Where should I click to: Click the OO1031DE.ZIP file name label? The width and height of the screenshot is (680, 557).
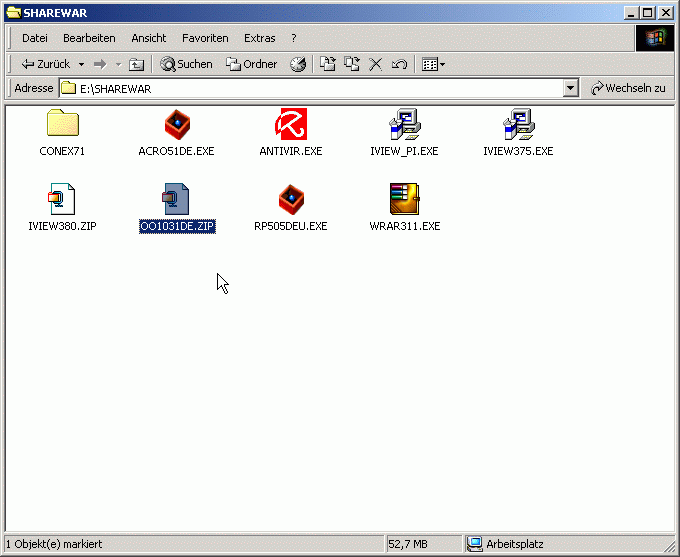pyautogui.click(x=177, y=226)
